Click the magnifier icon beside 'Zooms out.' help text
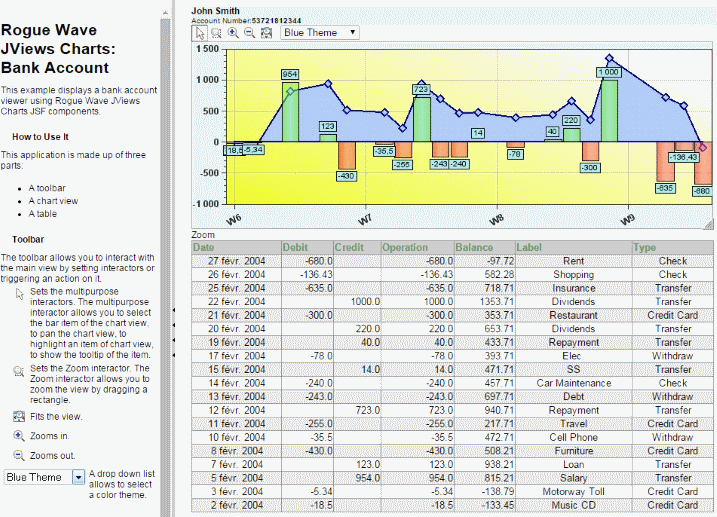This screenshot has height=517, width=717. point(19,455)
